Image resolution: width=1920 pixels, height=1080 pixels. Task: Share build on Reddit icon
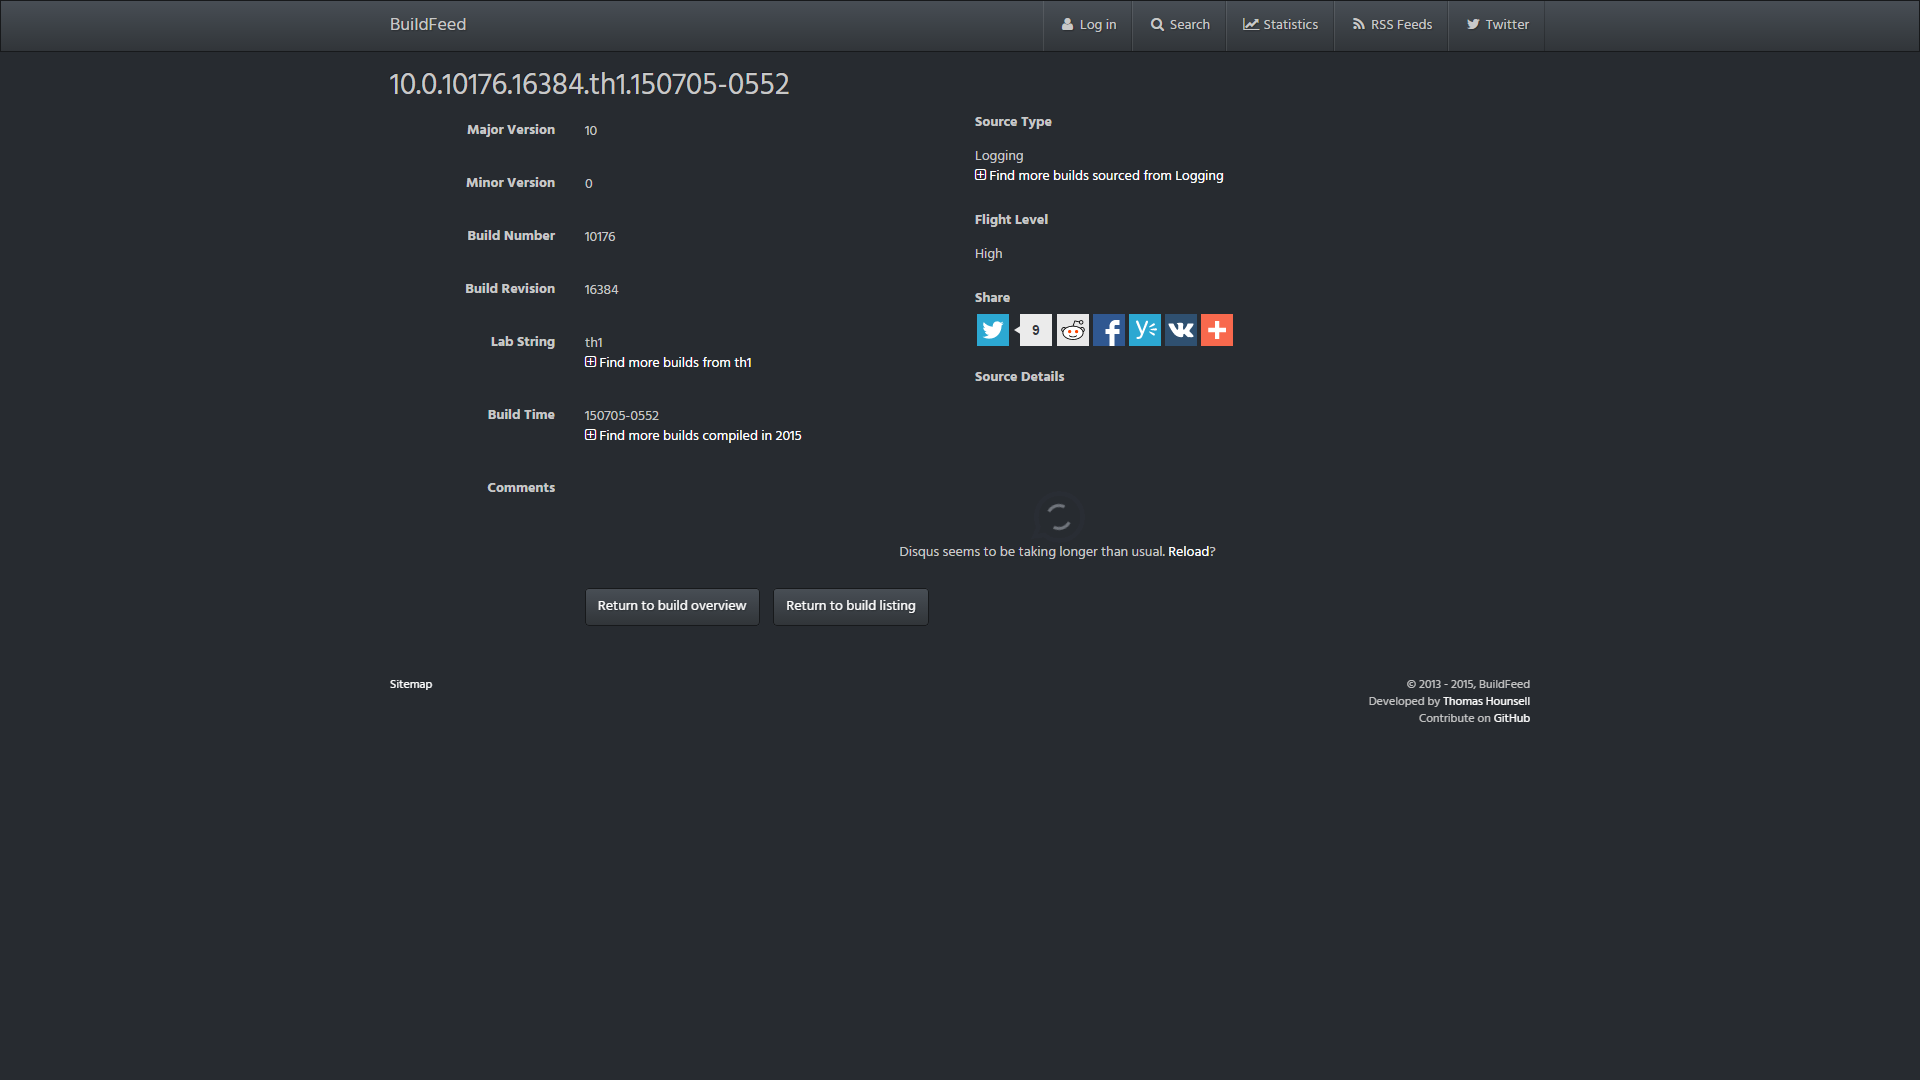[x=1073, y=330]
